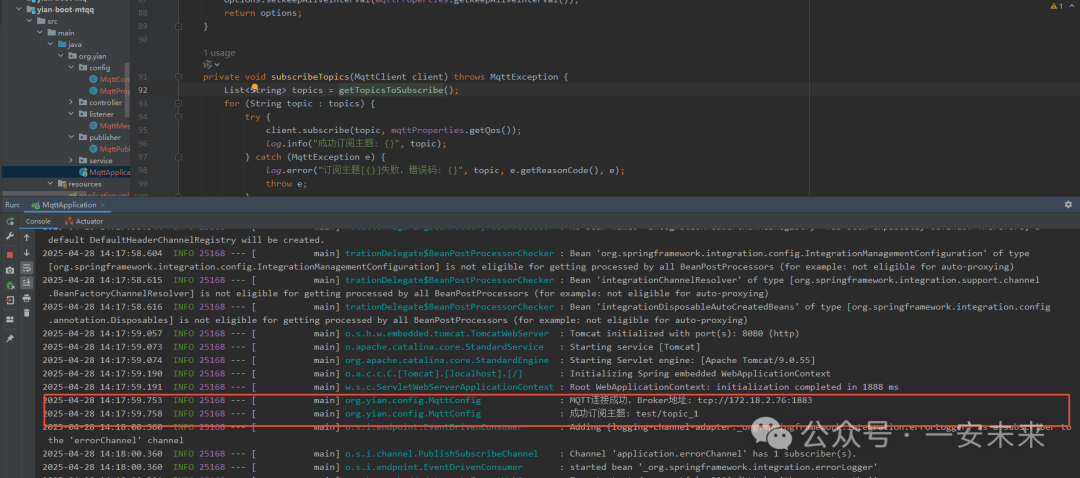
Task: Click the camera thread dump icon
Action: click(9, 270)
